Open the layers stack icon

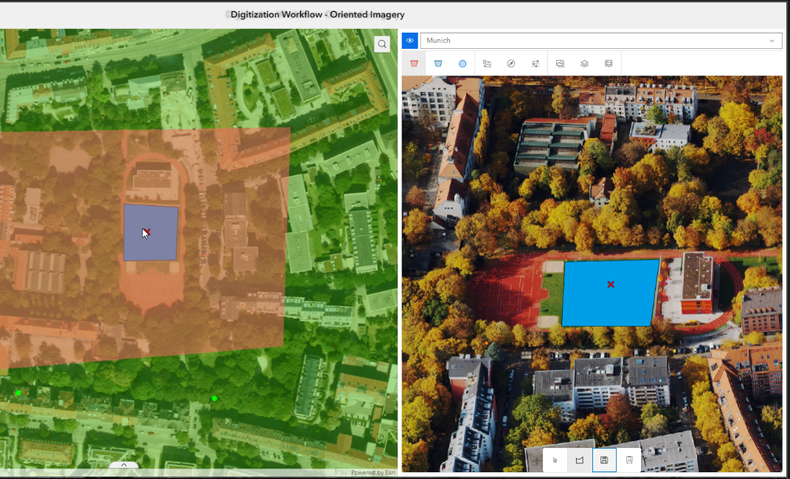(x=584, y=64)
